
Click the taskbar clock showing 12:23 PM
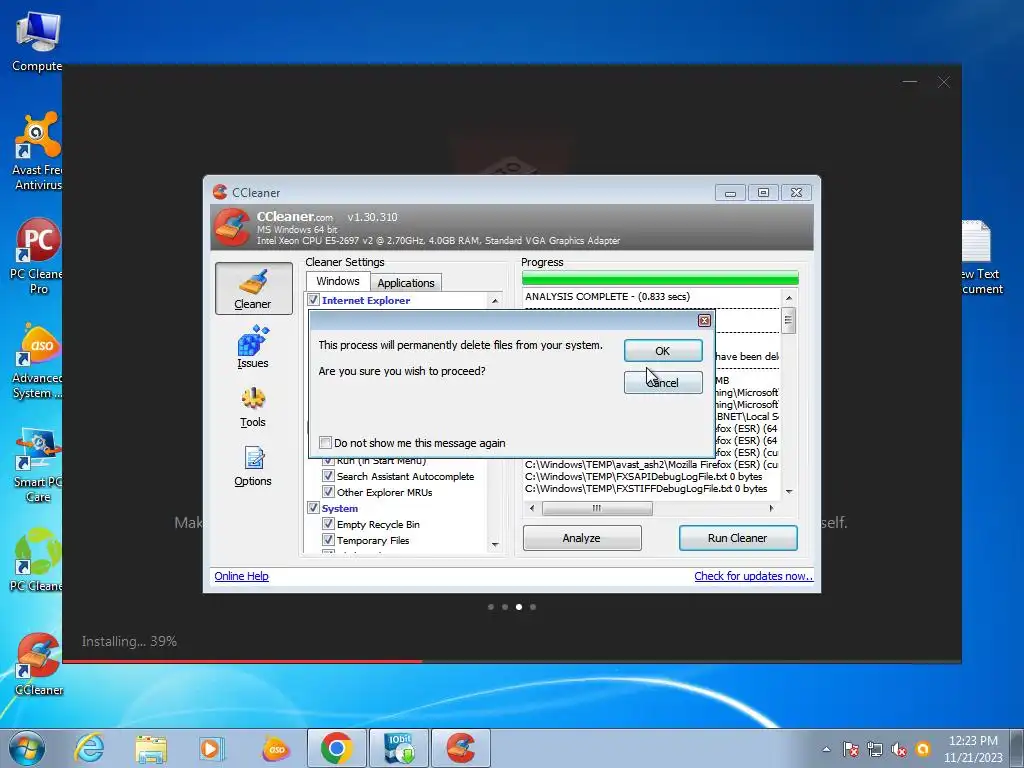pyautogui.click(x=973, y=748)
